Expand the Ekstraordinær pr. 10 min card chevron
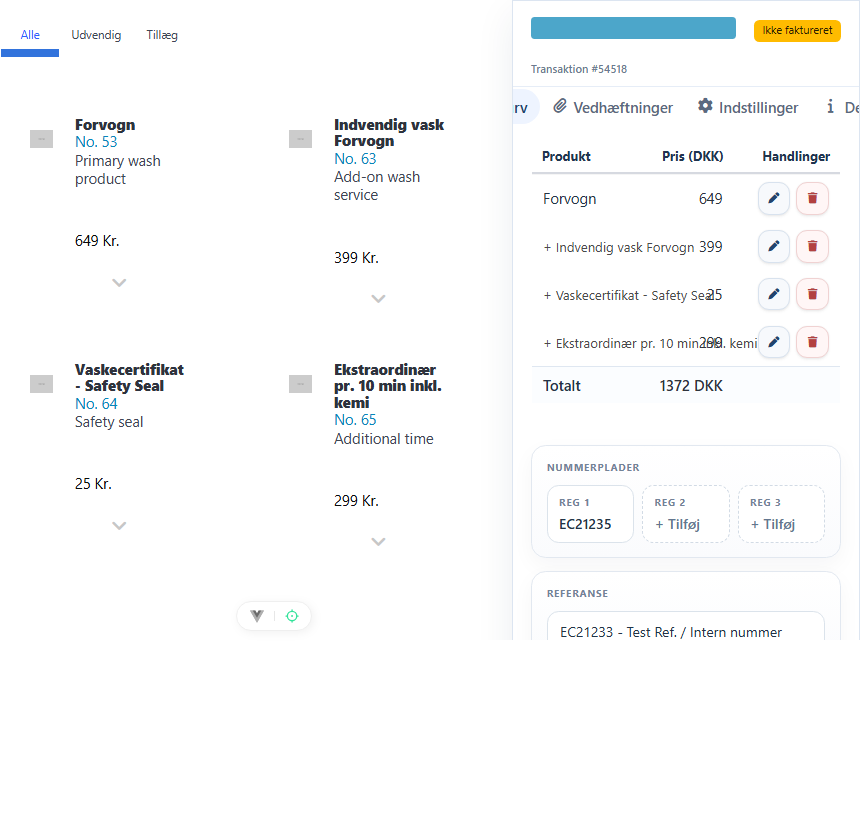Image resolution: width=860 pixels, height=840 pixels. [x=378, y=542]
